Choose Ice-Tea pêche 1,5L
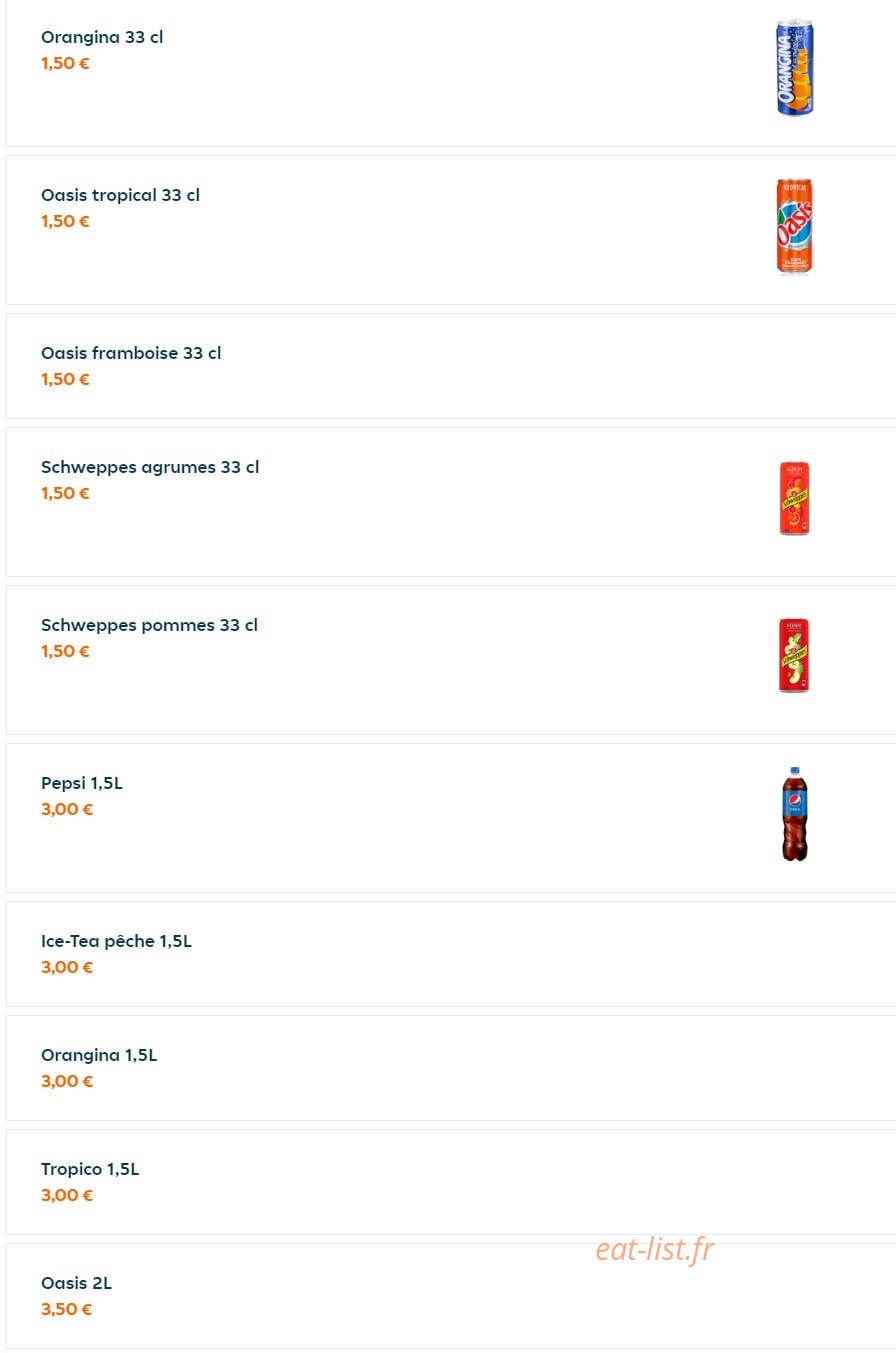The height and width of the screenshot is (1353, 896). click(116, 941)
